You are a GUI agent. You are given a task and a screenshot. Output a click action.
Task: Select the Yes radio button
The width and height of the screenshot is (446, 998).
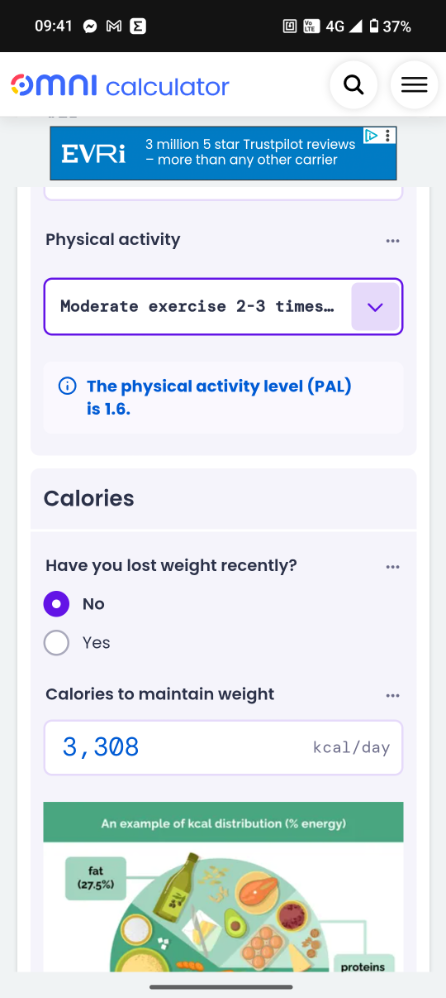pyautogui.click(x=57, y=643)
